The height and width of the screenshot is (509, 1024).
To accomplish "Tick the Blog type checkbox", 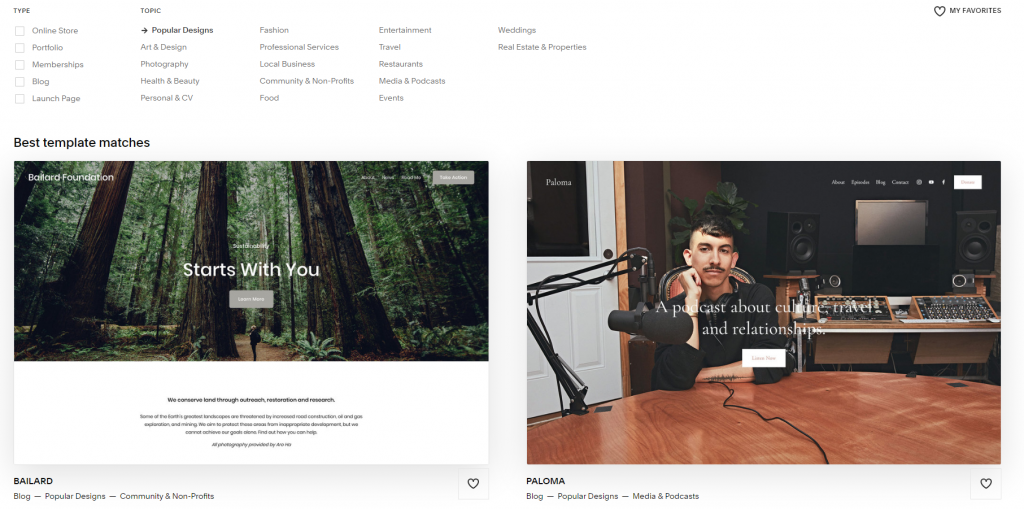I will pos(20,82).
